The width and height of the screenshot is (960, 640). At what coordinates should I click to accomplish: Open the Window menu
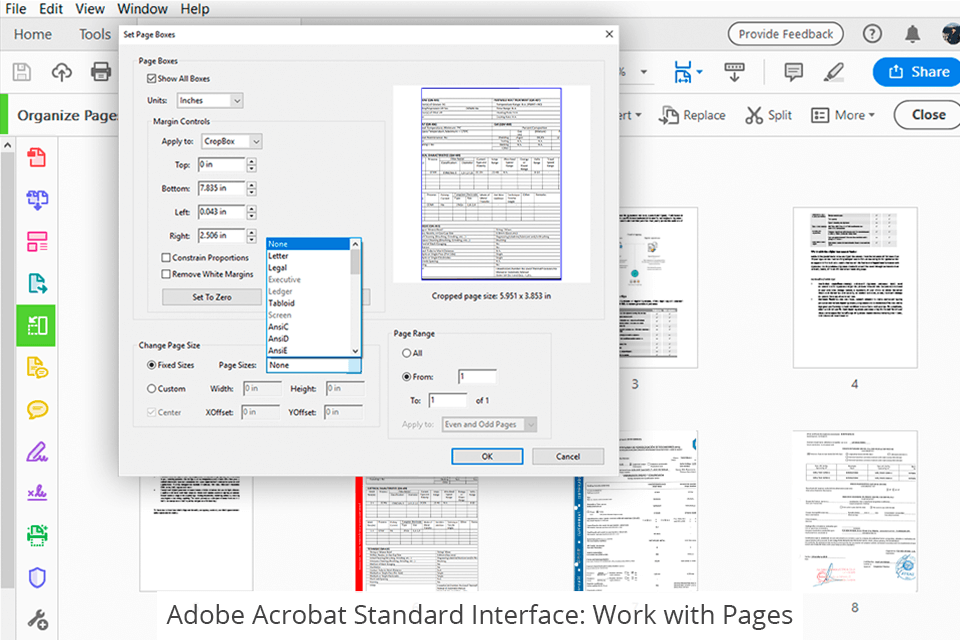(143, 9)
